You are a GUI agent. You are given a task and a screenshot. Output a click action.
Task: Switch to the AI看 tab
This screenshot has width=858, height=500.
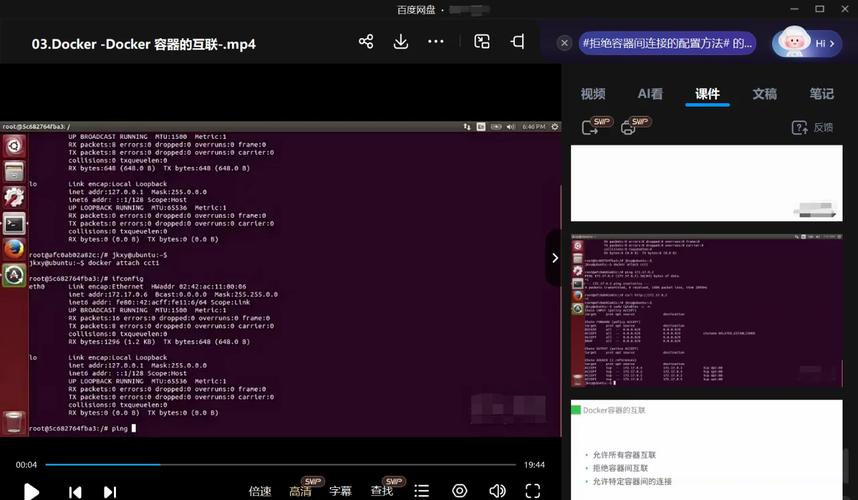pyautogui.click(x=650, y=94)
